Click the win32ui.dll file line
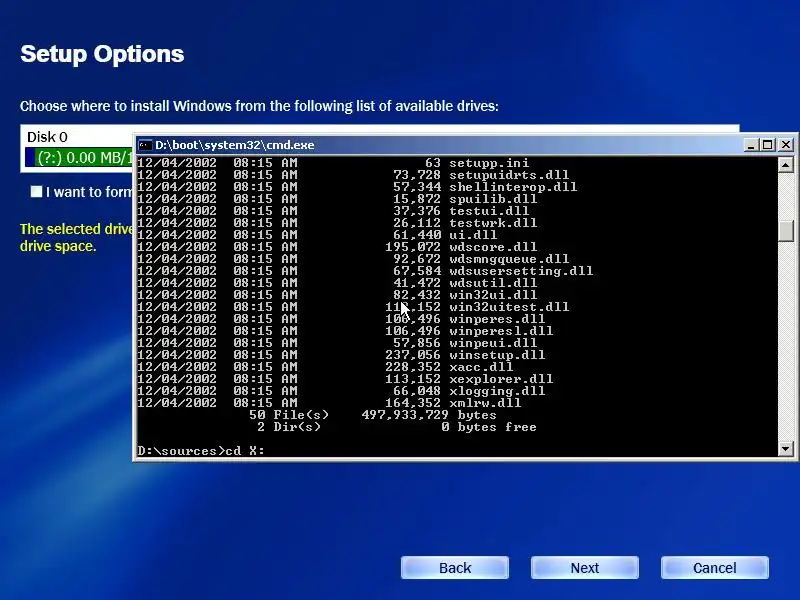The width and height of the screenshot is (800, 600). click(x=337, y=295)
